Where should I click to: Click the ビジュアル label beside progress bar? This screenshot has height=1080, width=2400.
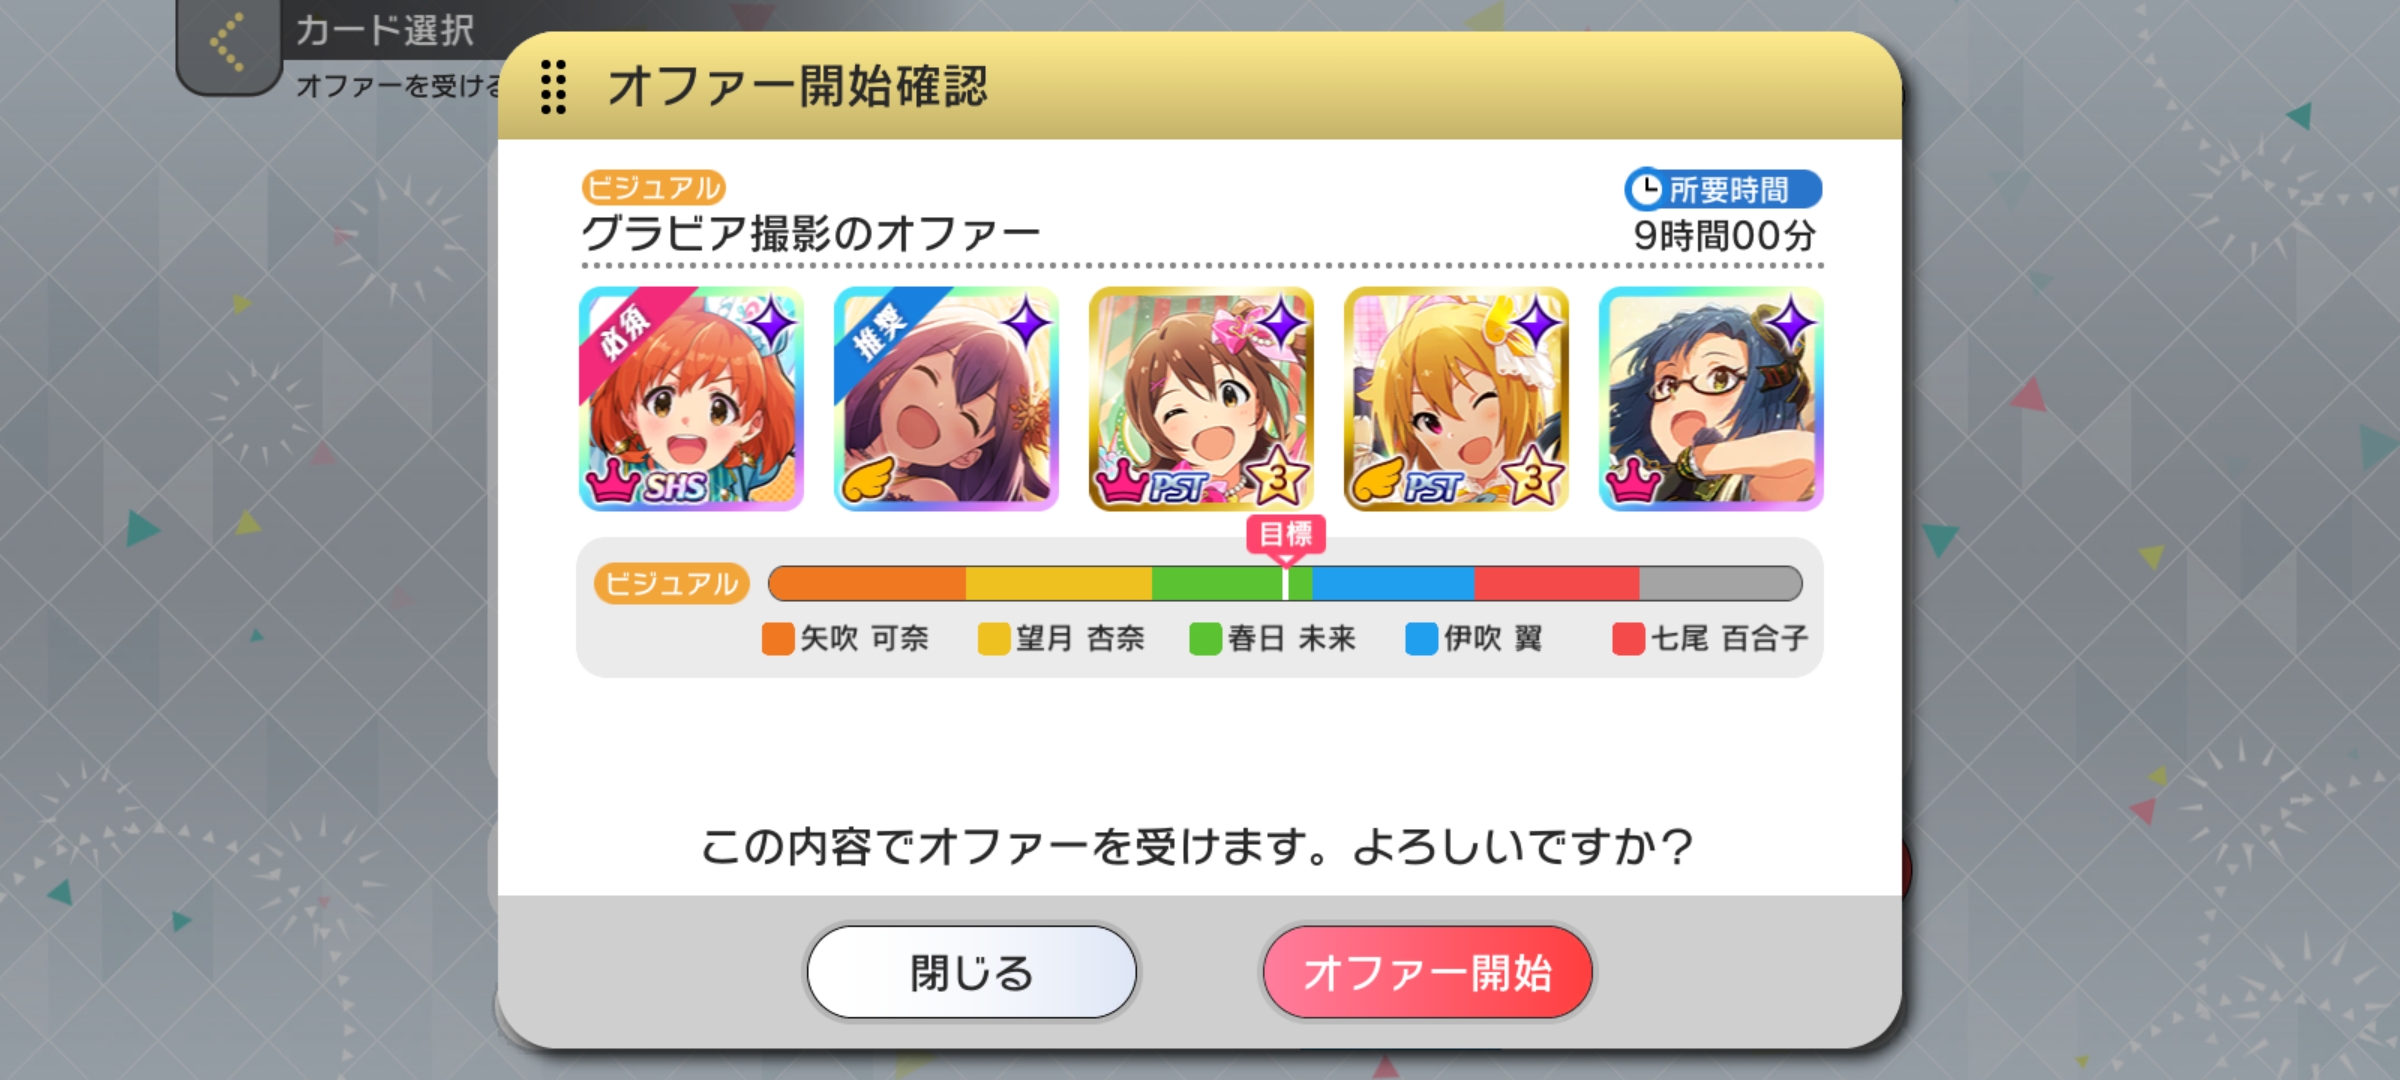coord(671,583)
